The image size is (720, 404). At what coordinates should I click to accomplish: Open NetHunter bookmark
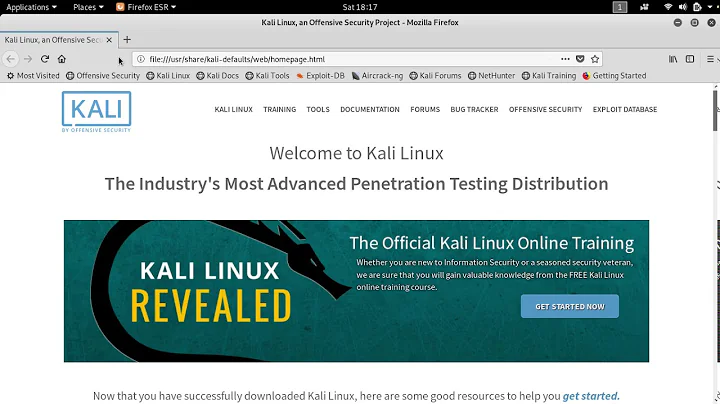click(x=491, y=75)
